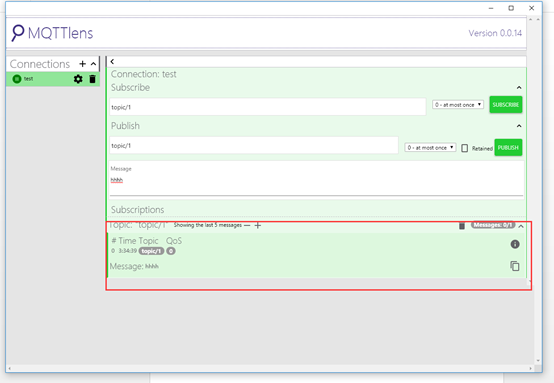
Task: Click the vertical scrollbar down arrow
Action: 538,361
